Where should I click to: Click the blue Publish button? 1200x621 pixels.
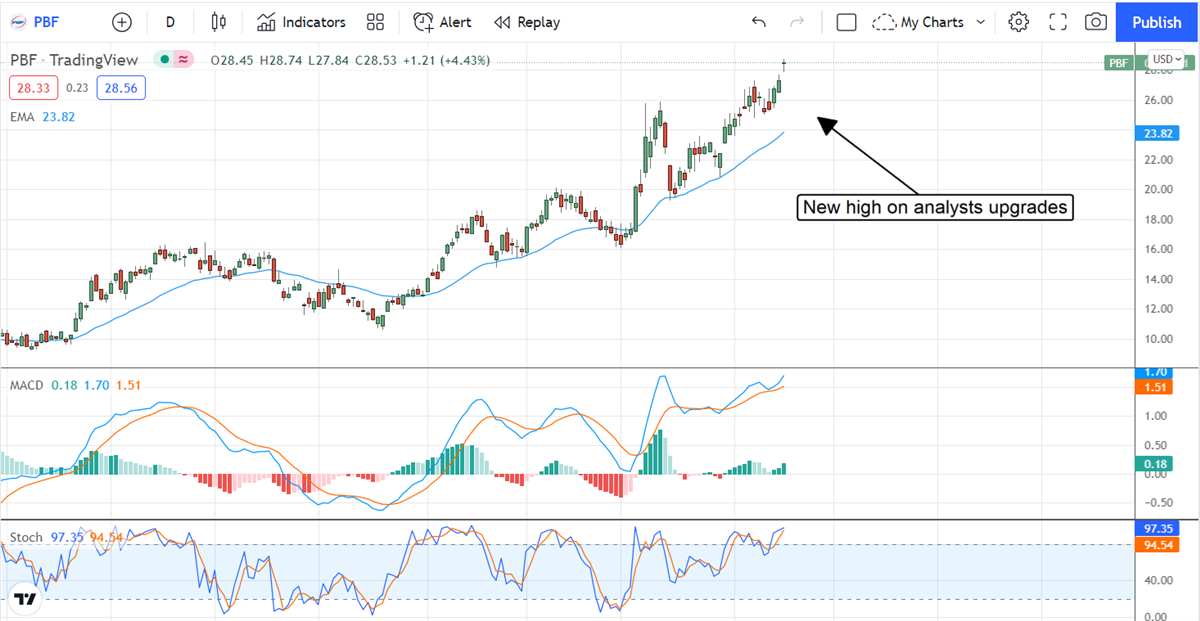click(1157, 22)
